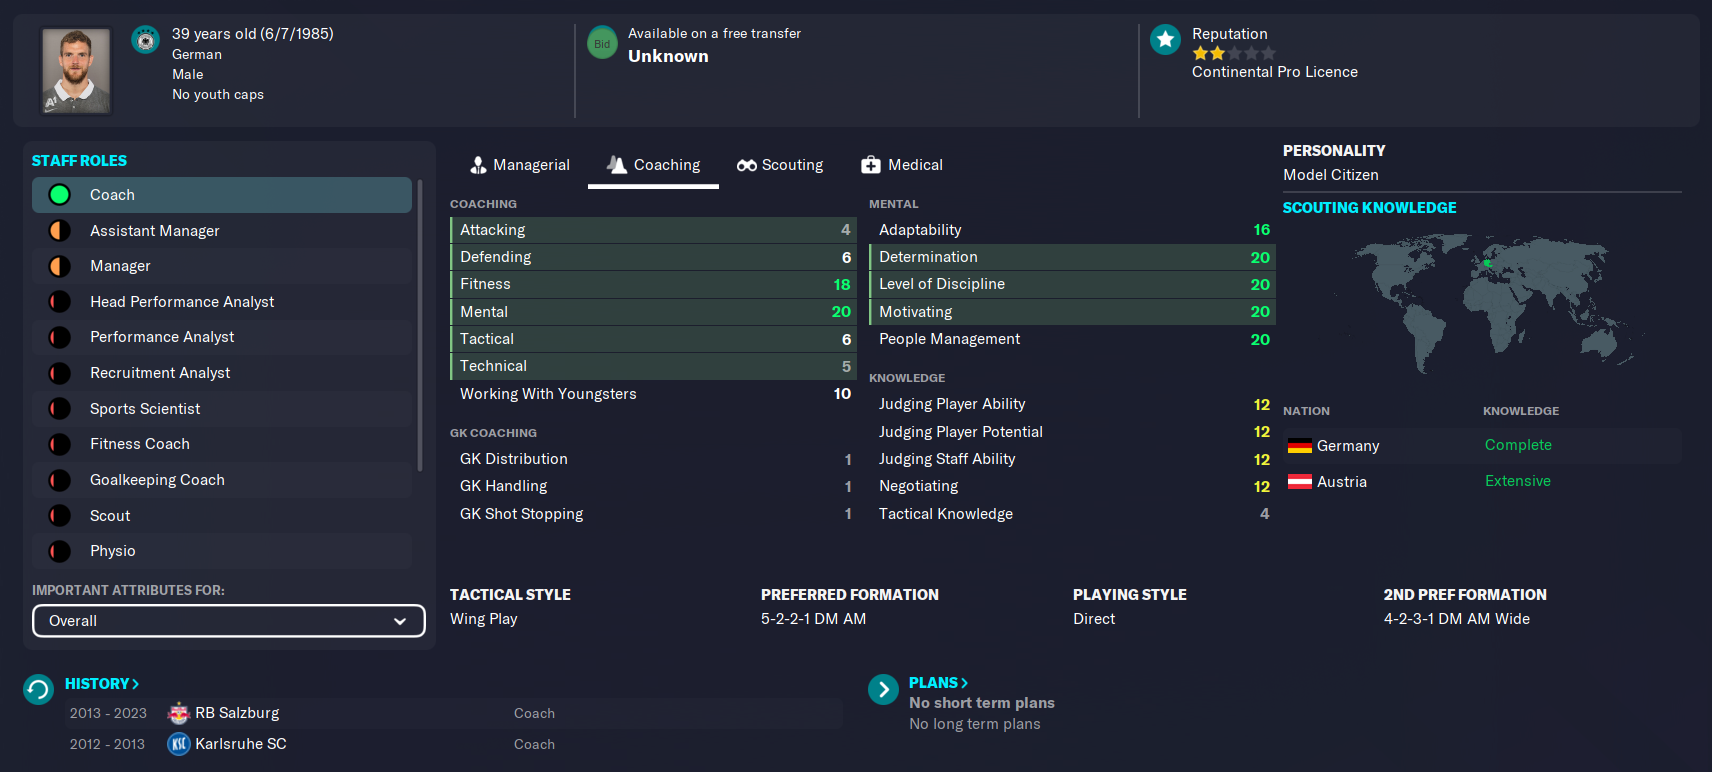
Task: Click the Reputation star badge icon
Action: click(1165, 40)
